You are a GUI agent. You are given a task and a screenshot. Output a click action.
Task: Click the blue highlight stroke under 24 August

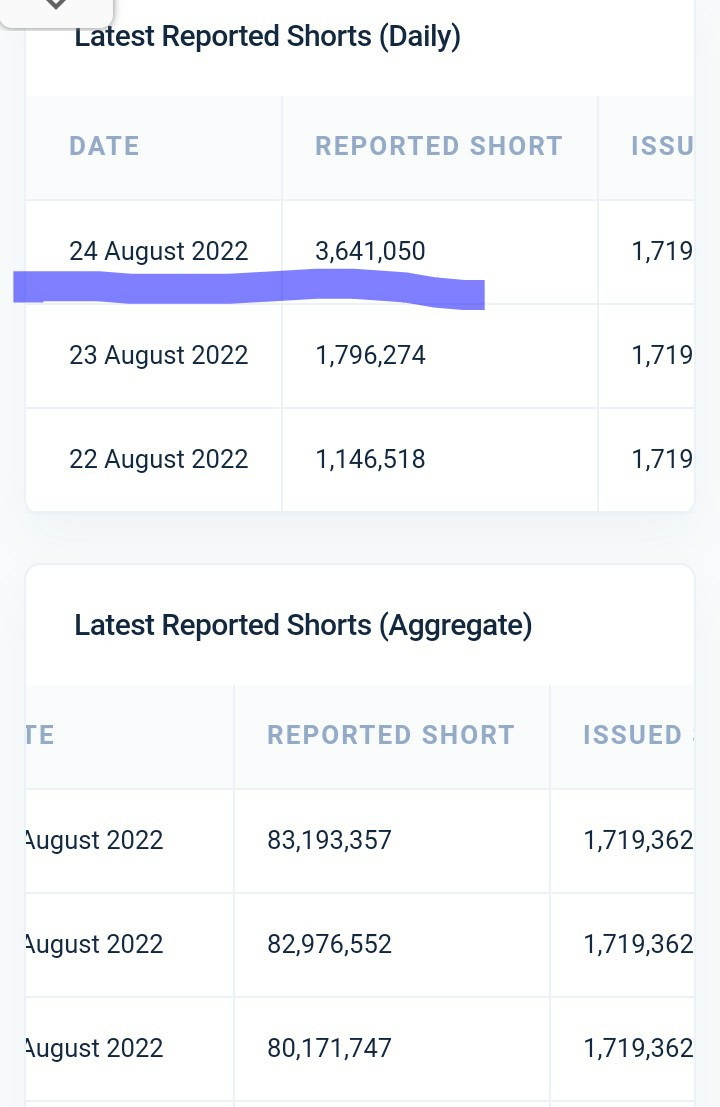(250, 288)
